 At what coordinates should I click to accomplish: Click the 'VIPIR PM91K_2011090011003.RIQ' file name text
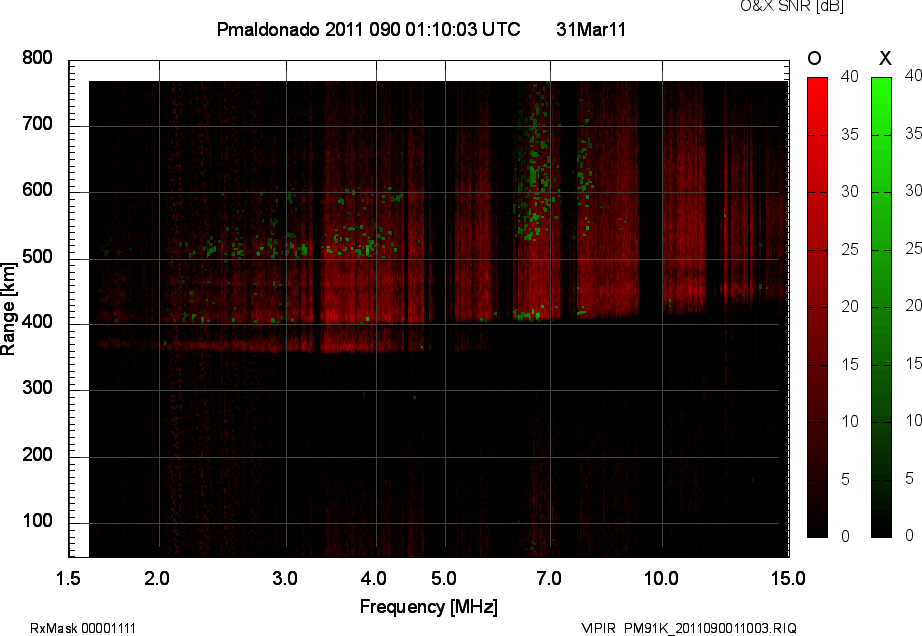(x=689, y=628)
